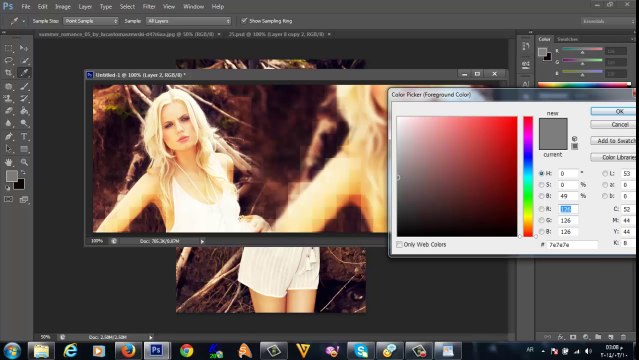Select the Quick Selection tool

(24, 60)
